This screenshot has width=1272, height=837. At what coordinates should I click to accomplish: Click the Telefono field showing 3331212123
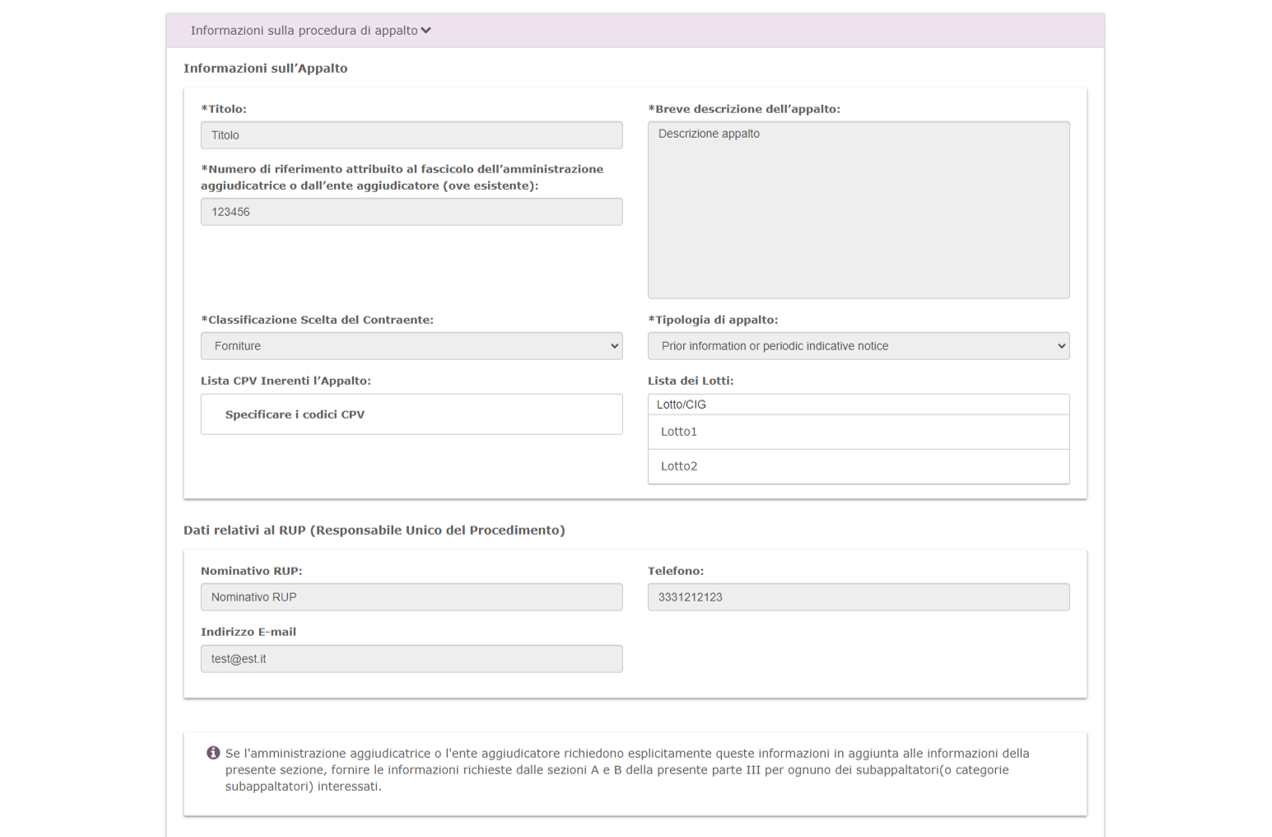pyautogui.click(x=858, y=597)
